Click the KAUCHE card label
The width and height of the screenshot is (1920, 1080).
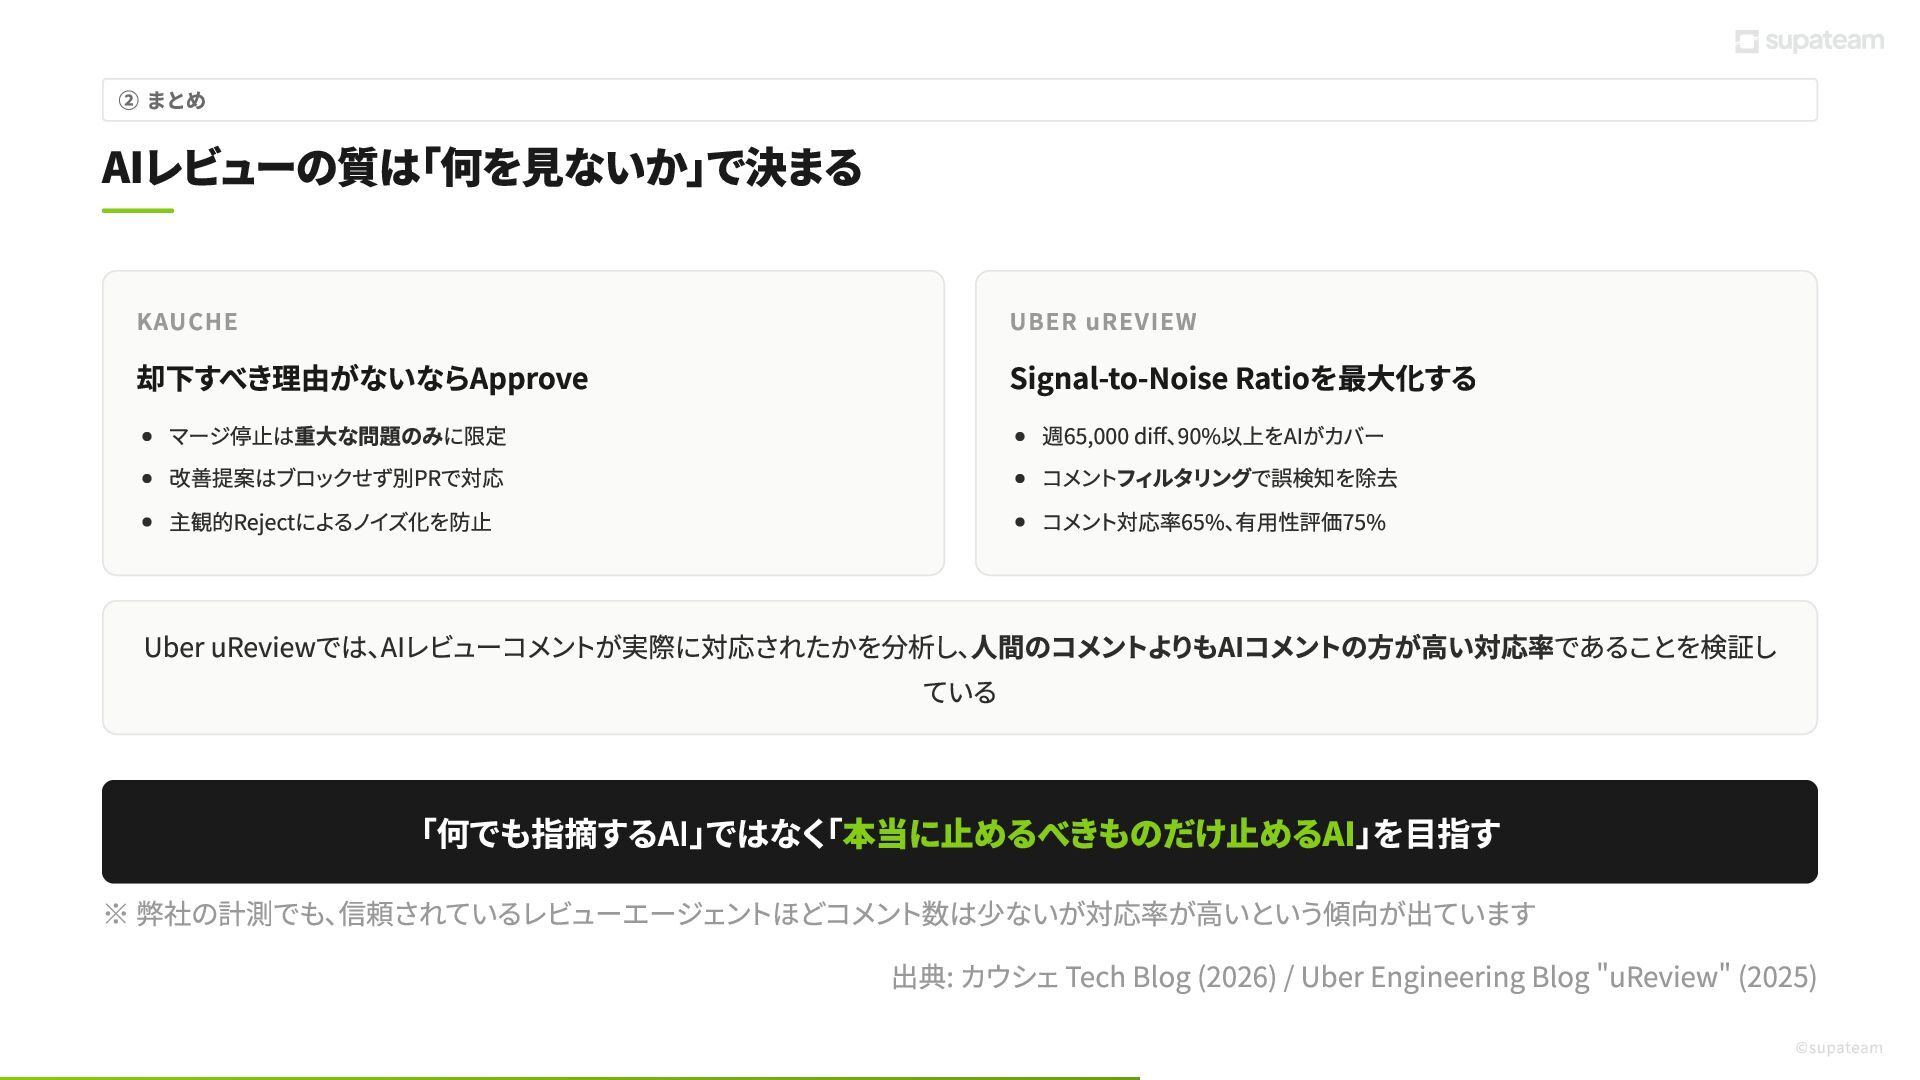187,322
